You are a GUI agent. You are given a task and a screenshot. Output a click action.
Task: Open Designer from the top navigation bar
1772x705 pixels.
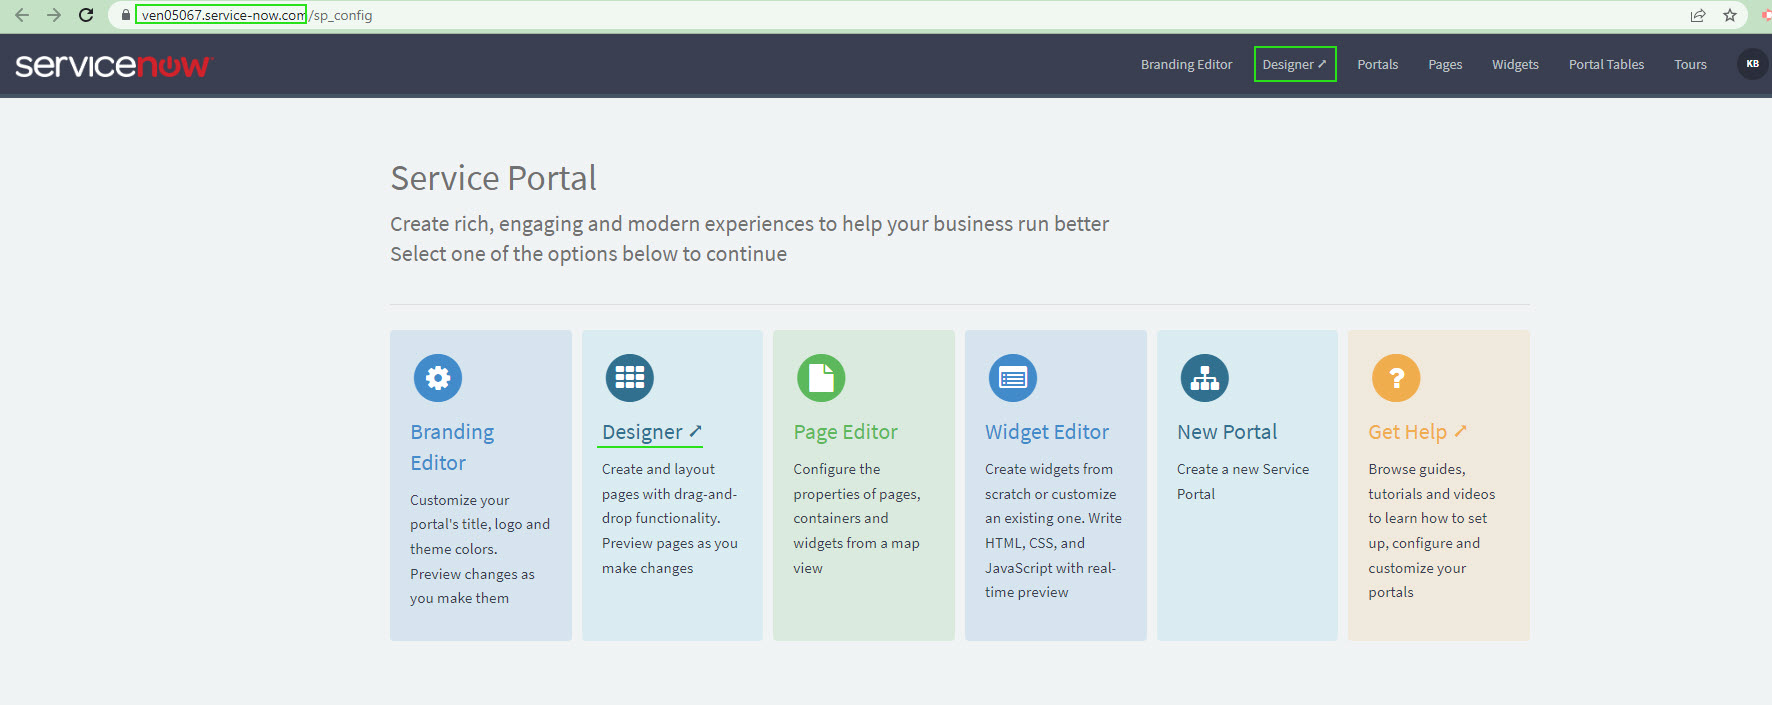(1294, 64)
